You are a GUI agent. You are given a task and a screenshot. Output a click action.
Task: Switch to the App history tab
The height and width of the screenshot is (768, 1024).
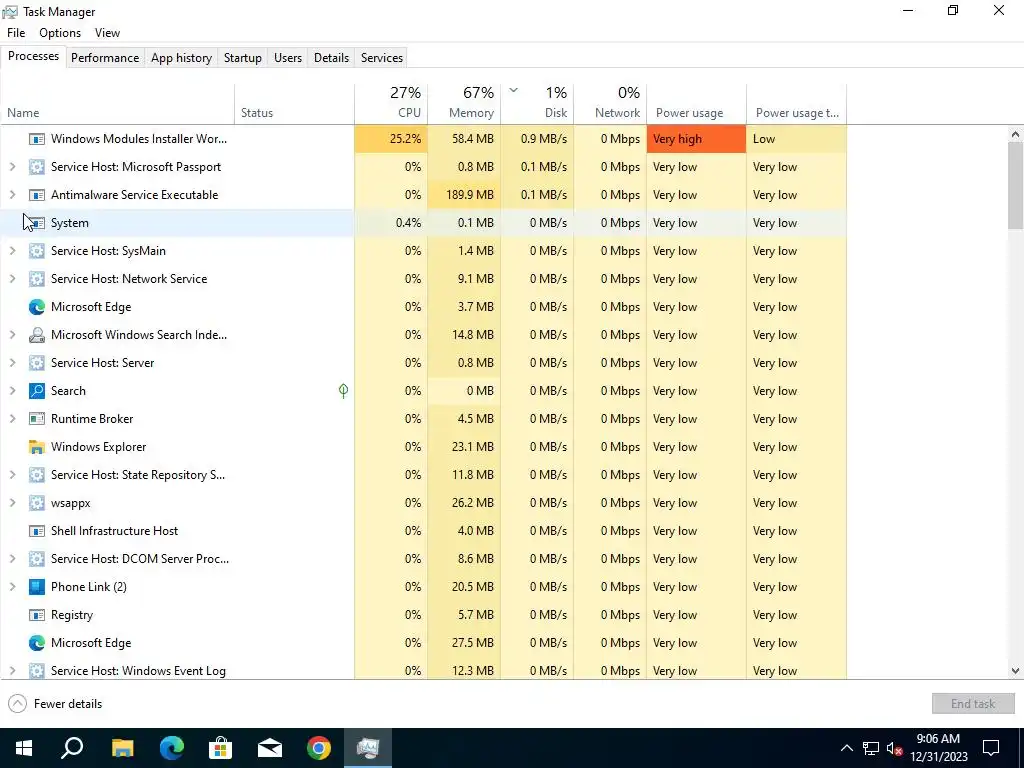coord(182,58)
